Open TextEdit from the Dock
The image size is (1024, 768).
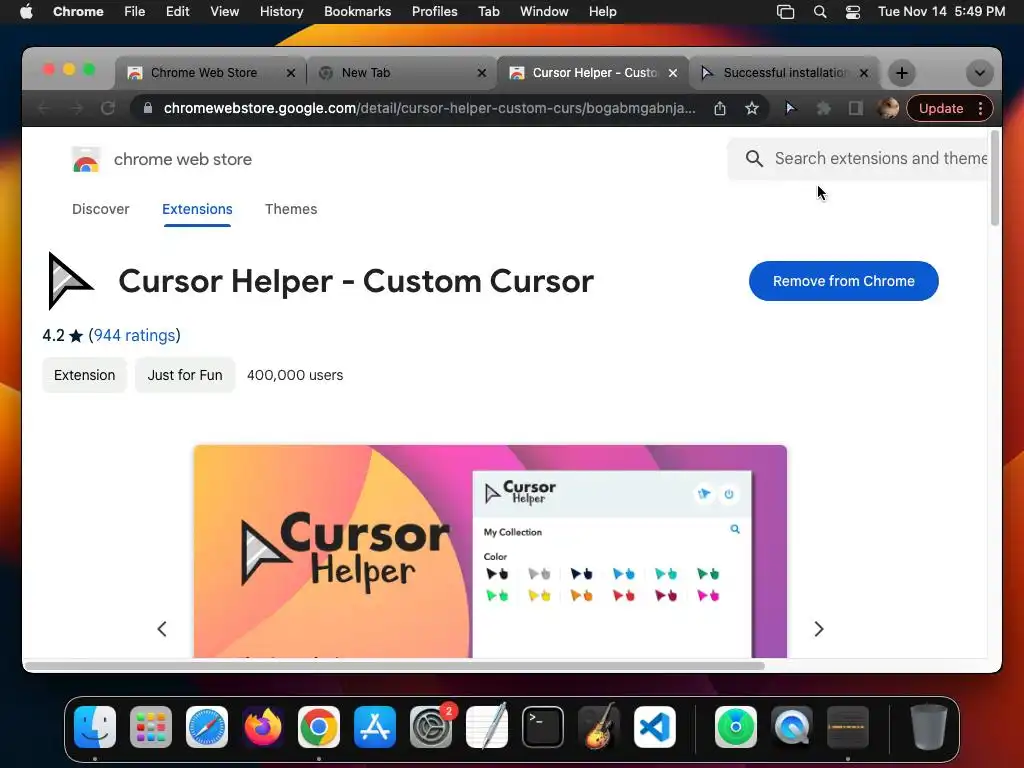(487, 726)
